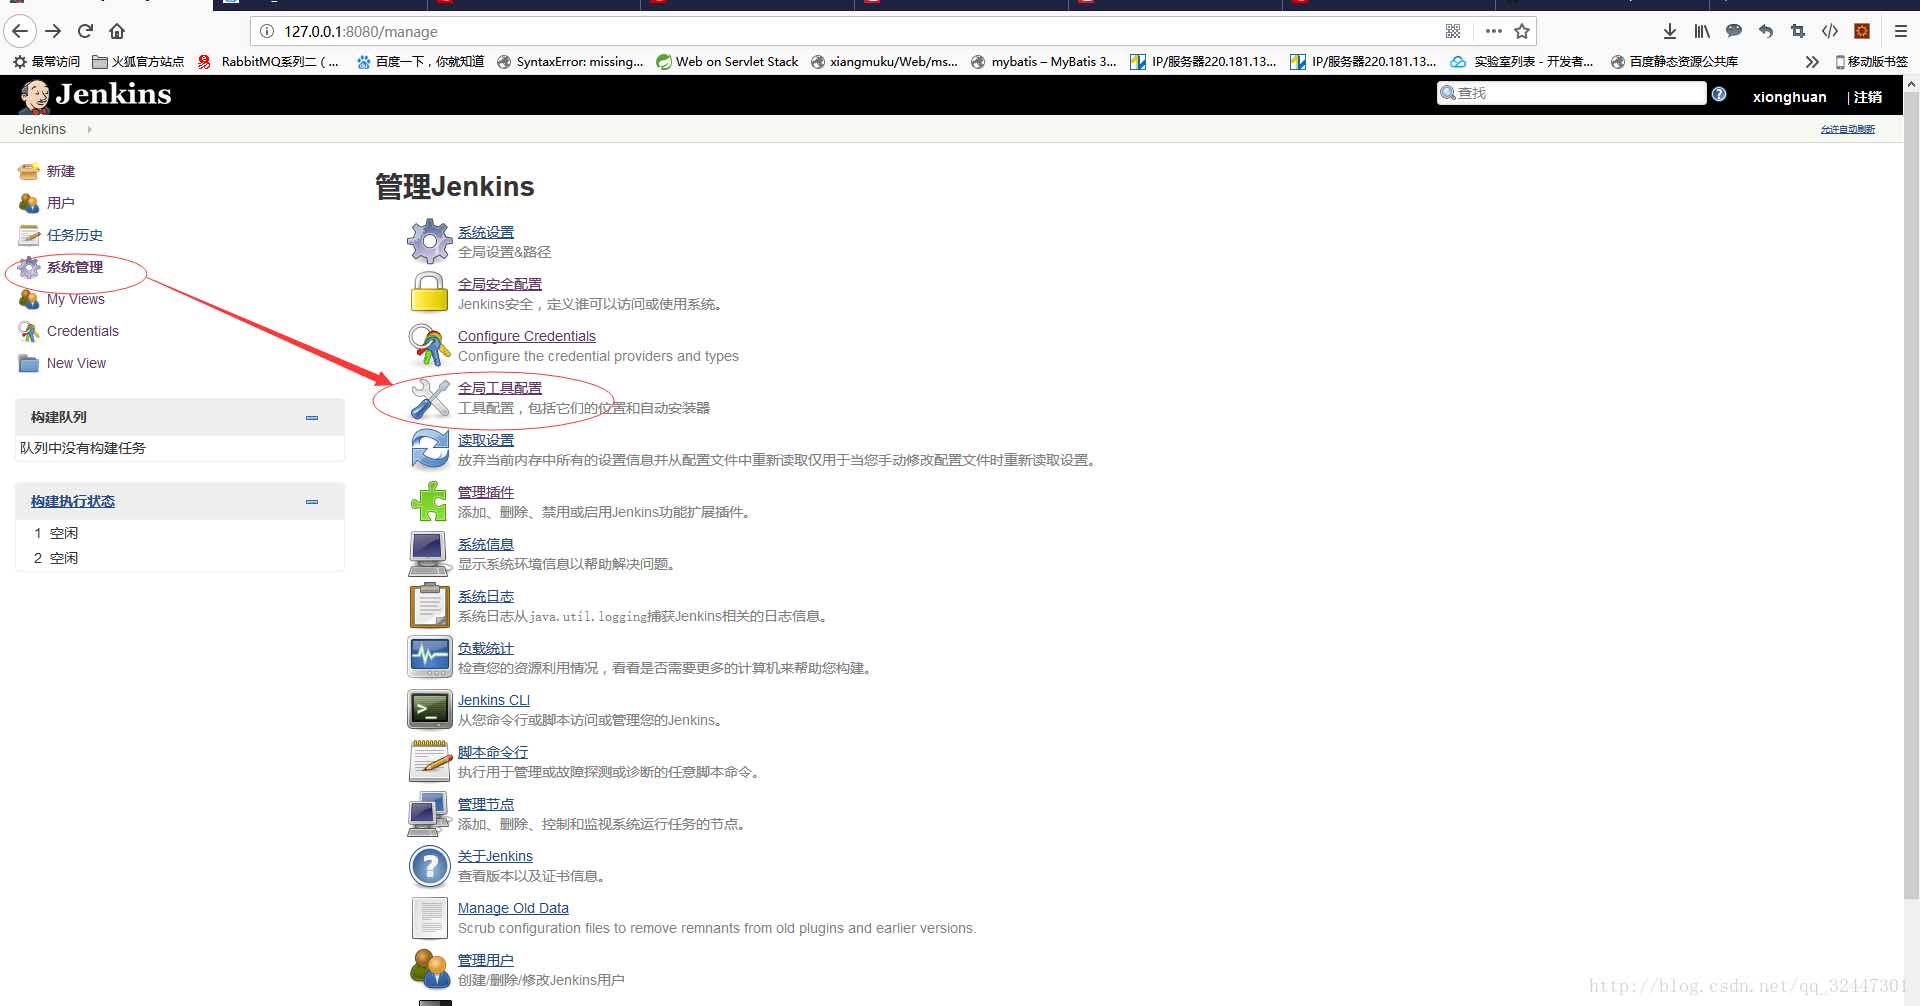Screen dimensions: 1920x1006
Task: Click the 负载统计 monitor icon
Action: click(430, 657)
